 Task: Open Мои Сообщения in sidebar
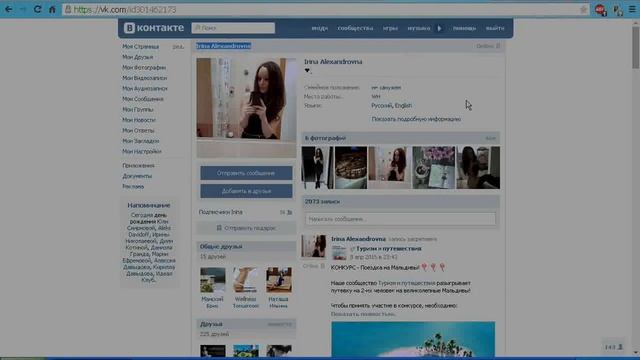[143, 99]
